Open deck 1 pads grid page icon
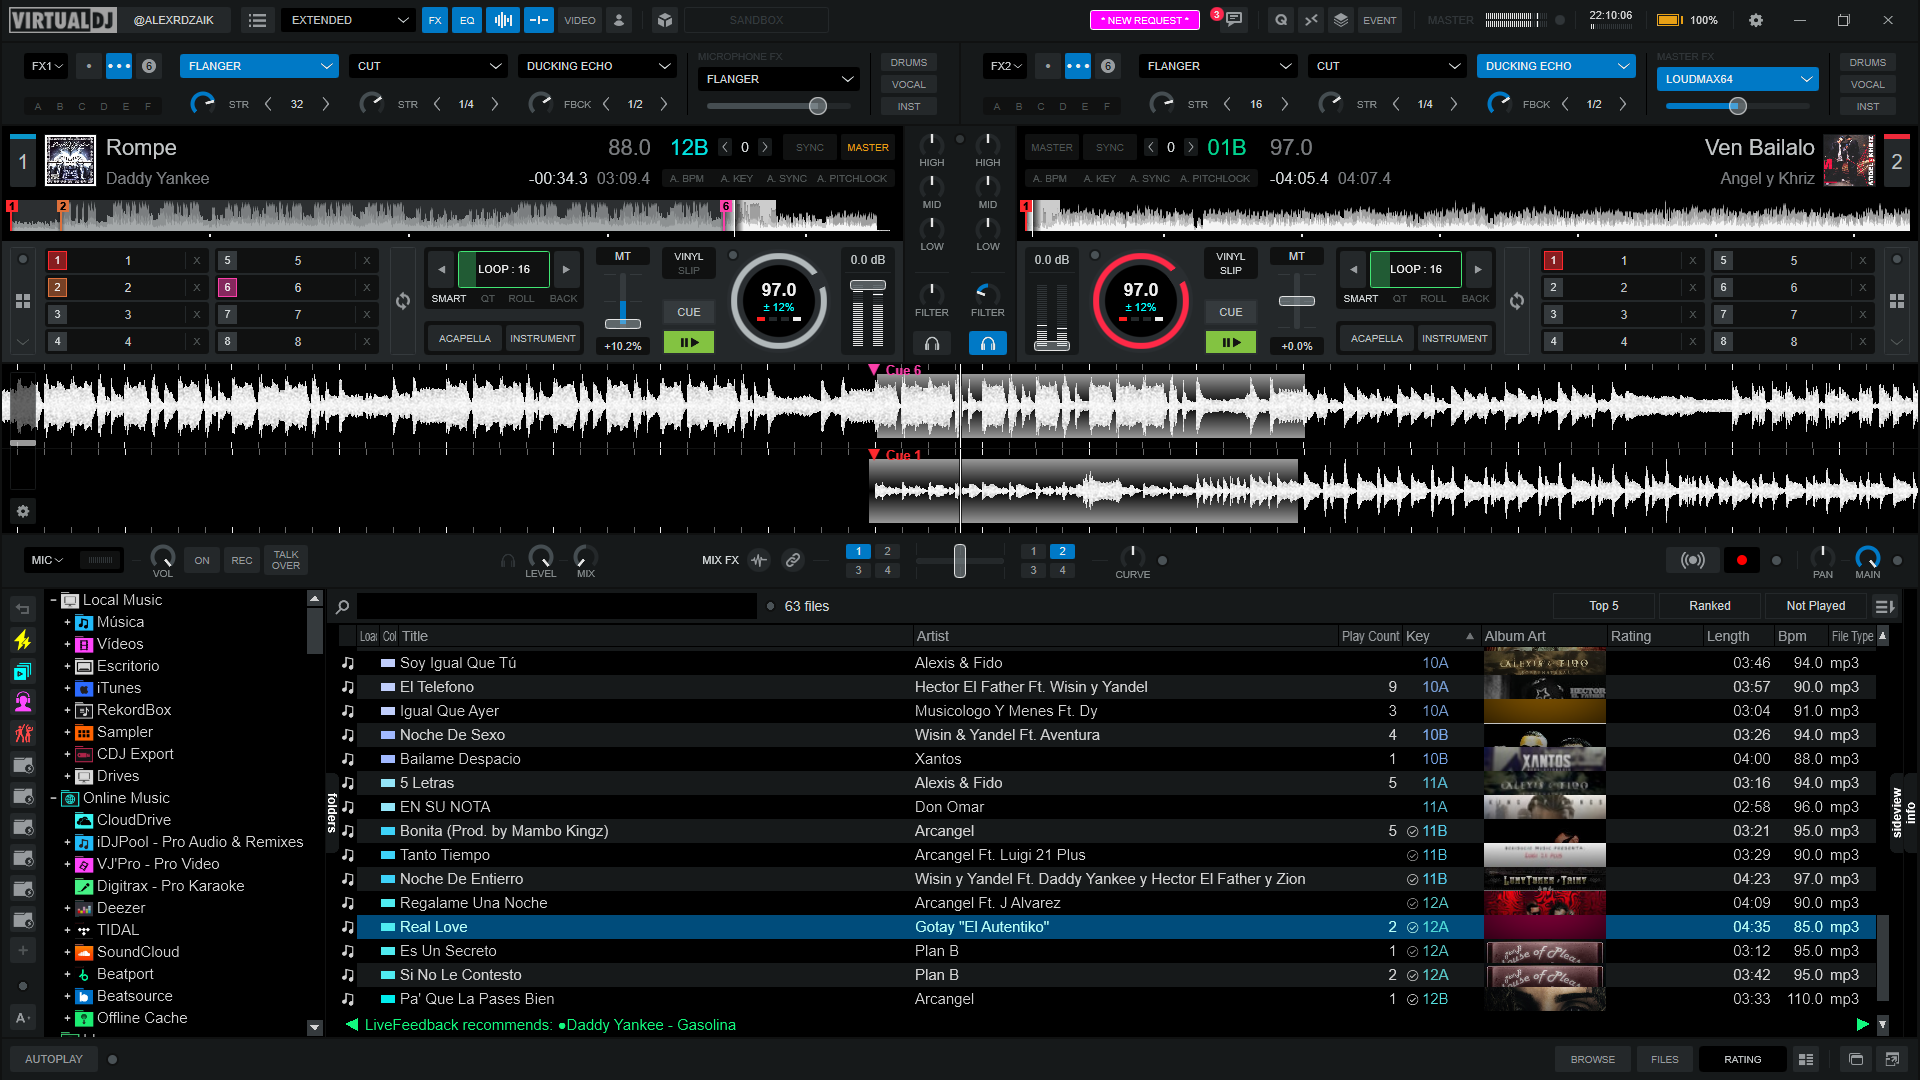This screenshot has height=1080, width=1920. pos(23,301)
